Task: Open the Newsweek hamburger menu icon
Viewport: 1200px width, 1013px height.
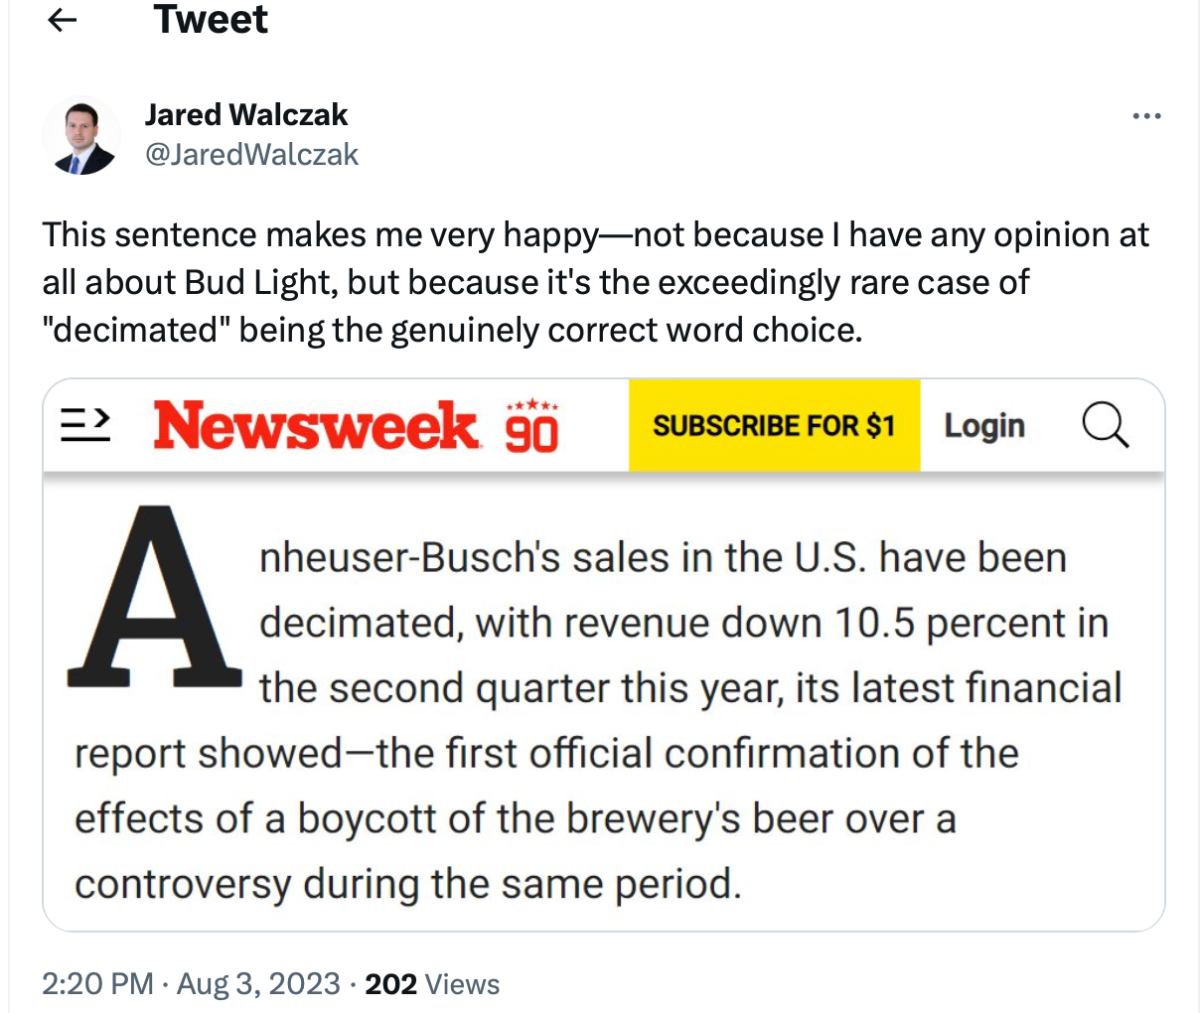Action: coord(85,426)
